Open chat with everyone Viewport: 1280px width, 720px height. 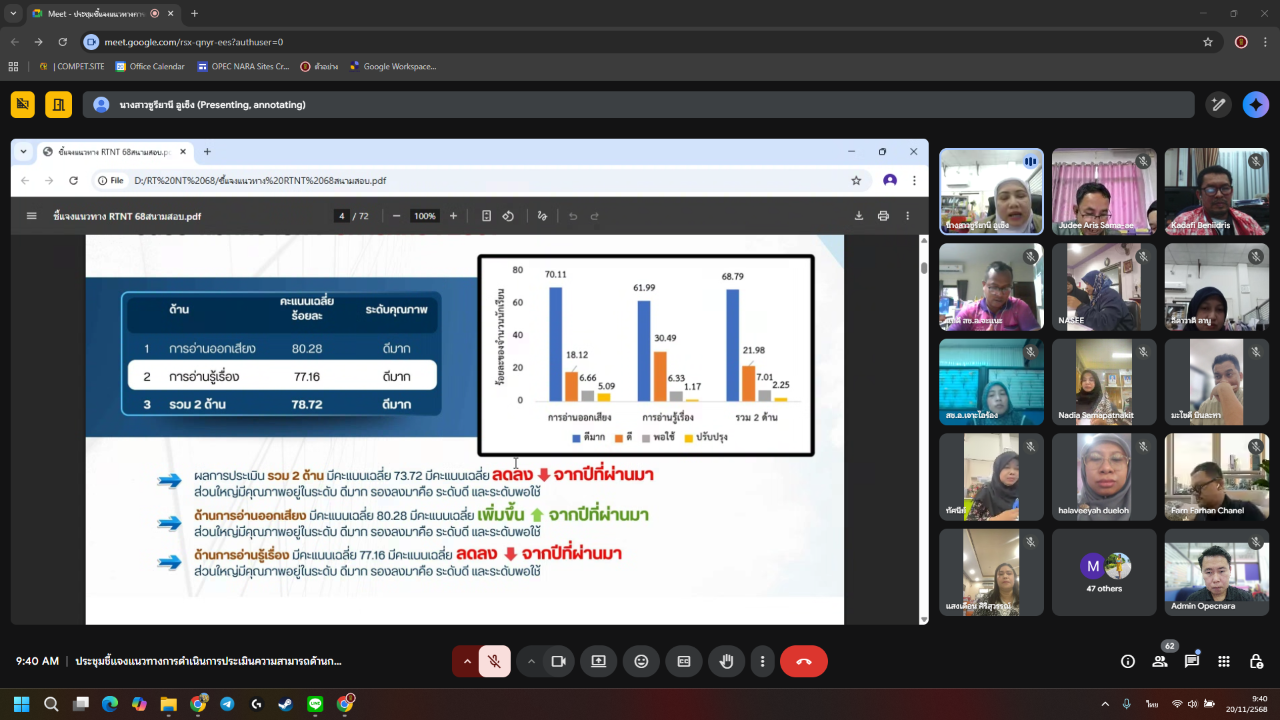pyautogui.click(x=1192, y=661)
